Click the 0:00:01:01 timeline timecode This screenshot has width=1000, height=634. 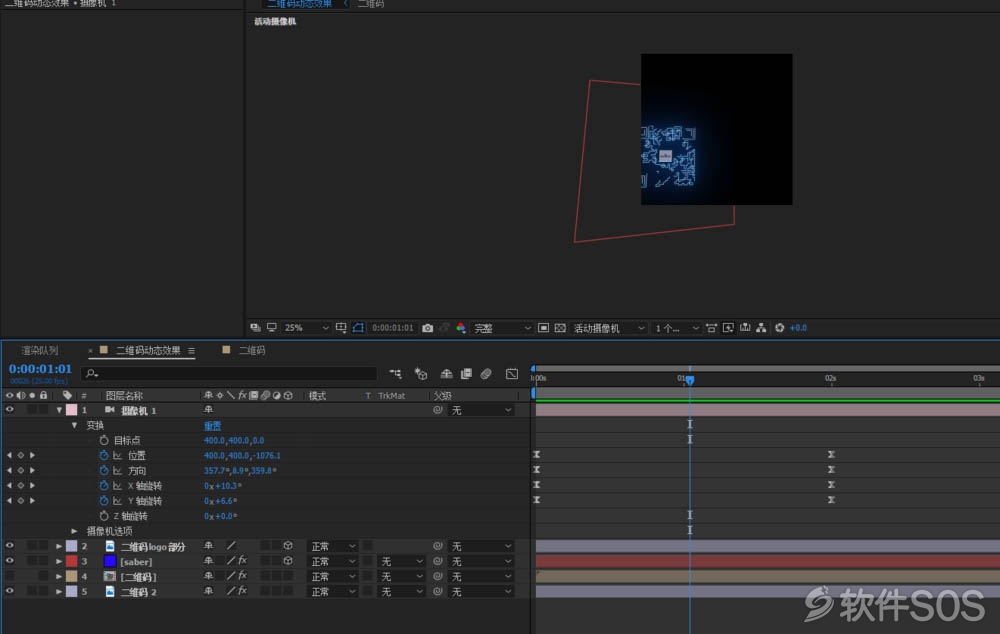click(x=40, y=369)
